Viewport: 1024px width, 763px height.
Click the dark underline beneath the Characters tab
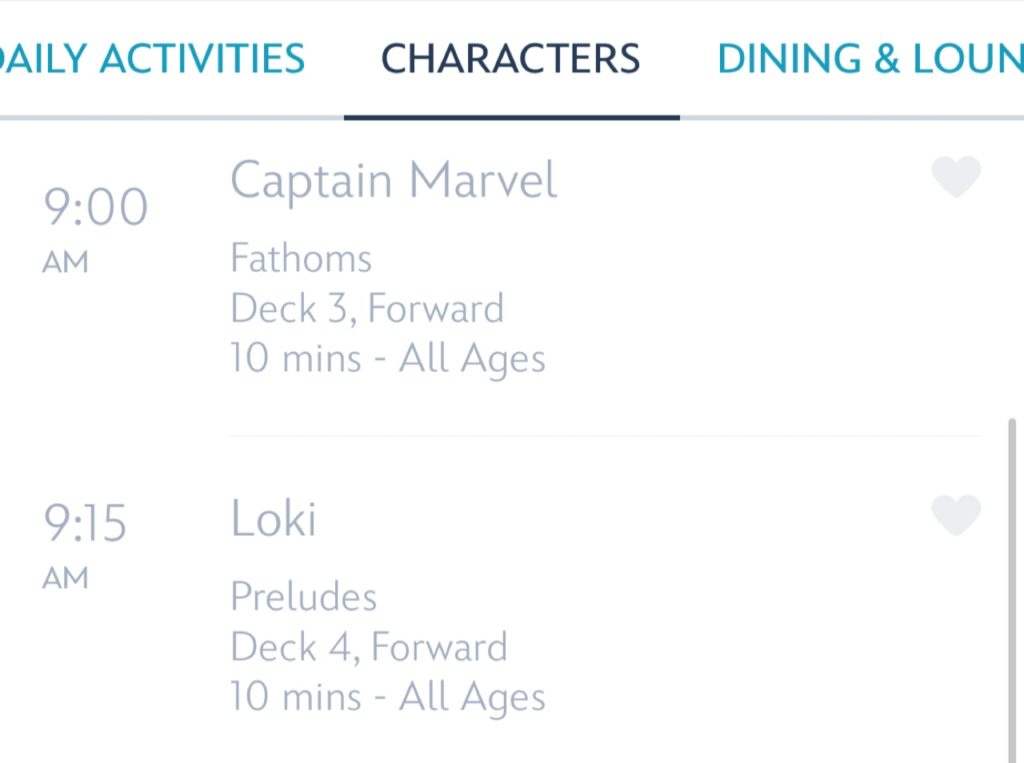point(511,118)
